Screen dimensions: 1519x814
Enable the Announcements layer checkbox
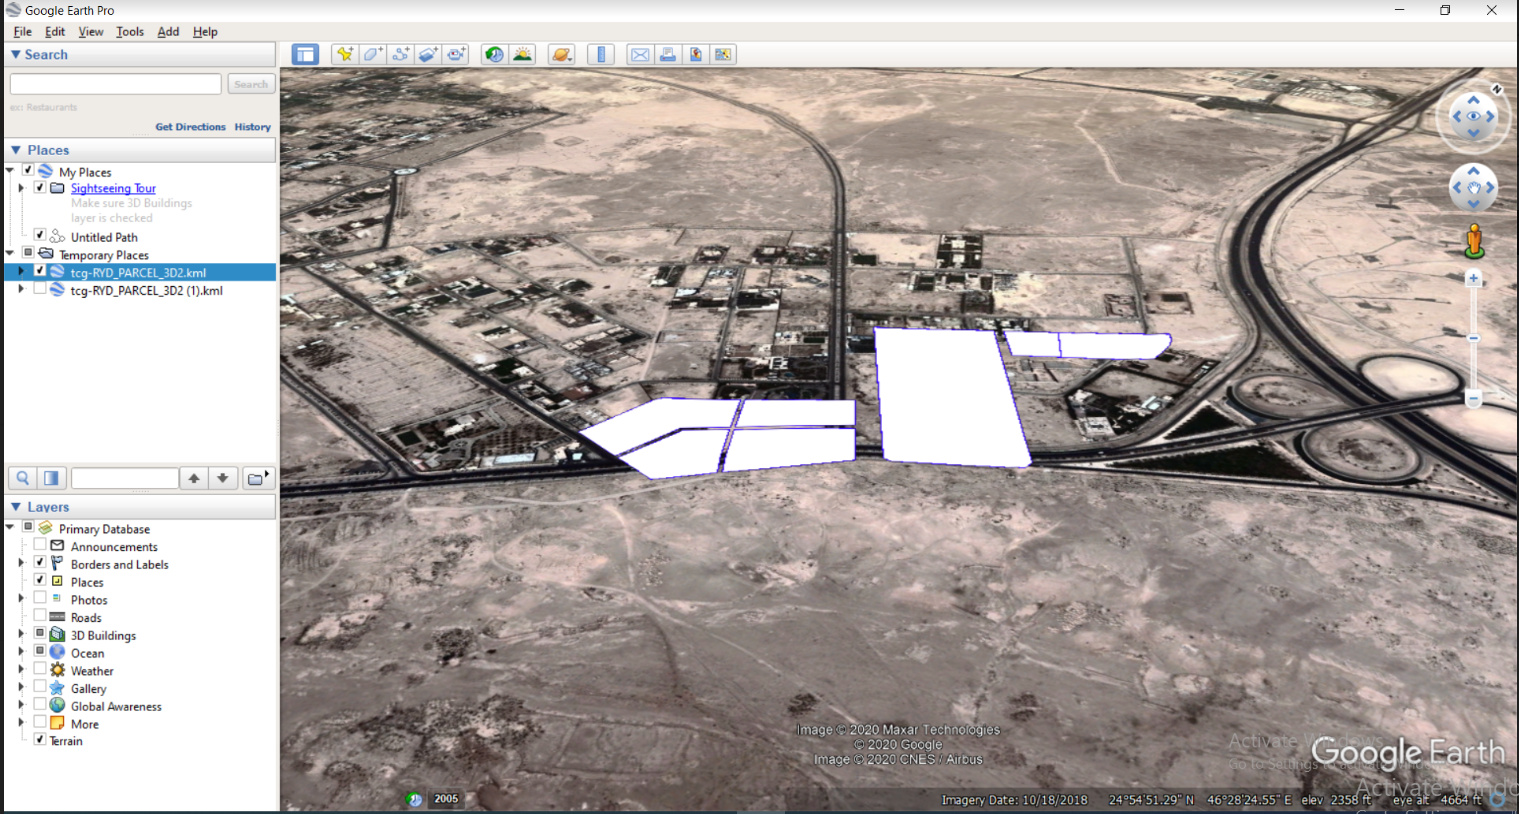(x=40, y=545)
